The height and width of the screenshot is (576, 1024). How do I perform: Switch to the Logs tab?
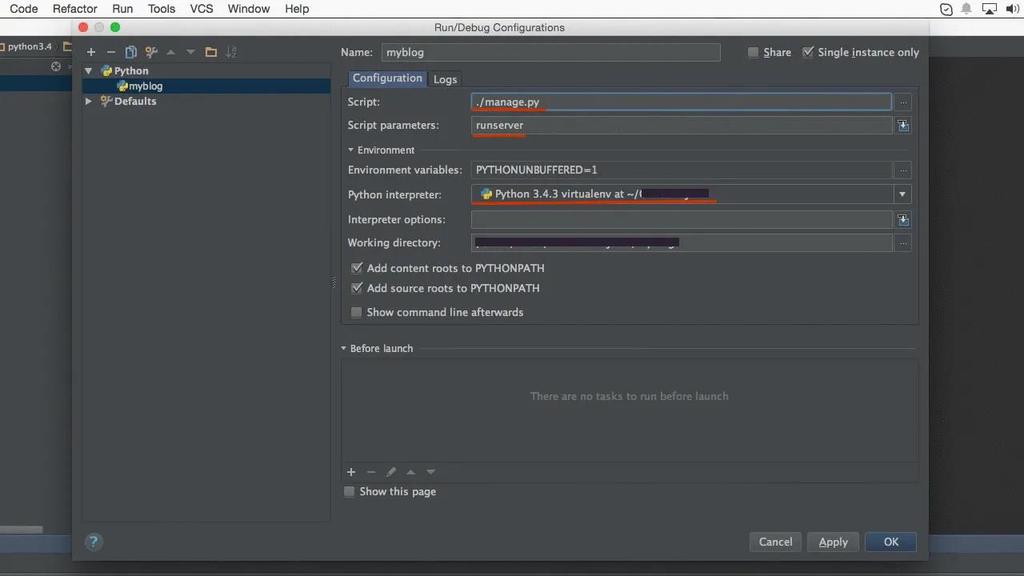tap(445, 78)
